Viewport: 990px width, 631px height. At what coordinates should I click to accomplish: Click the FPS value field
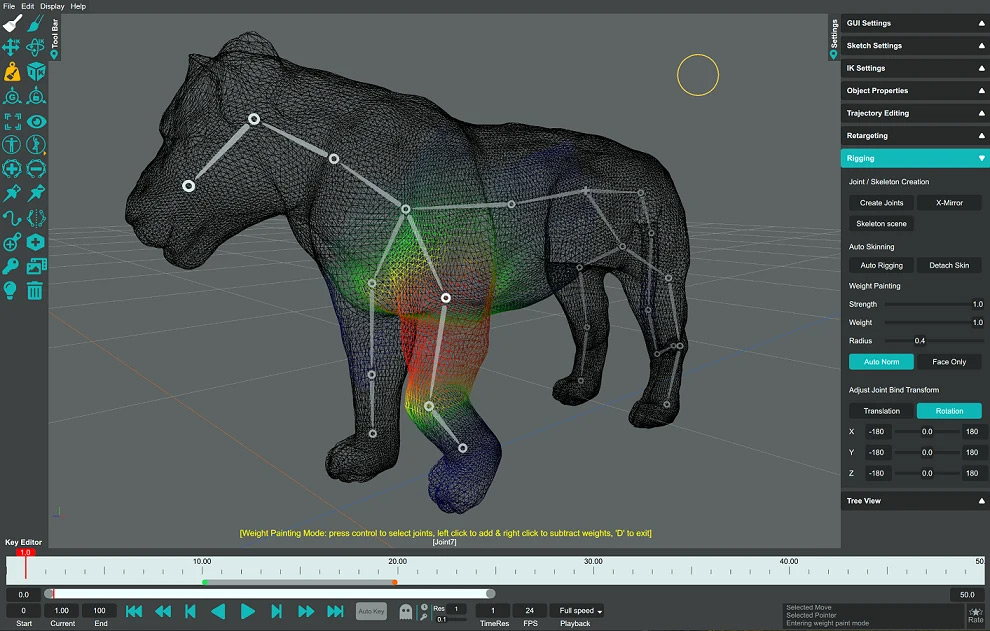coord(530,611)
